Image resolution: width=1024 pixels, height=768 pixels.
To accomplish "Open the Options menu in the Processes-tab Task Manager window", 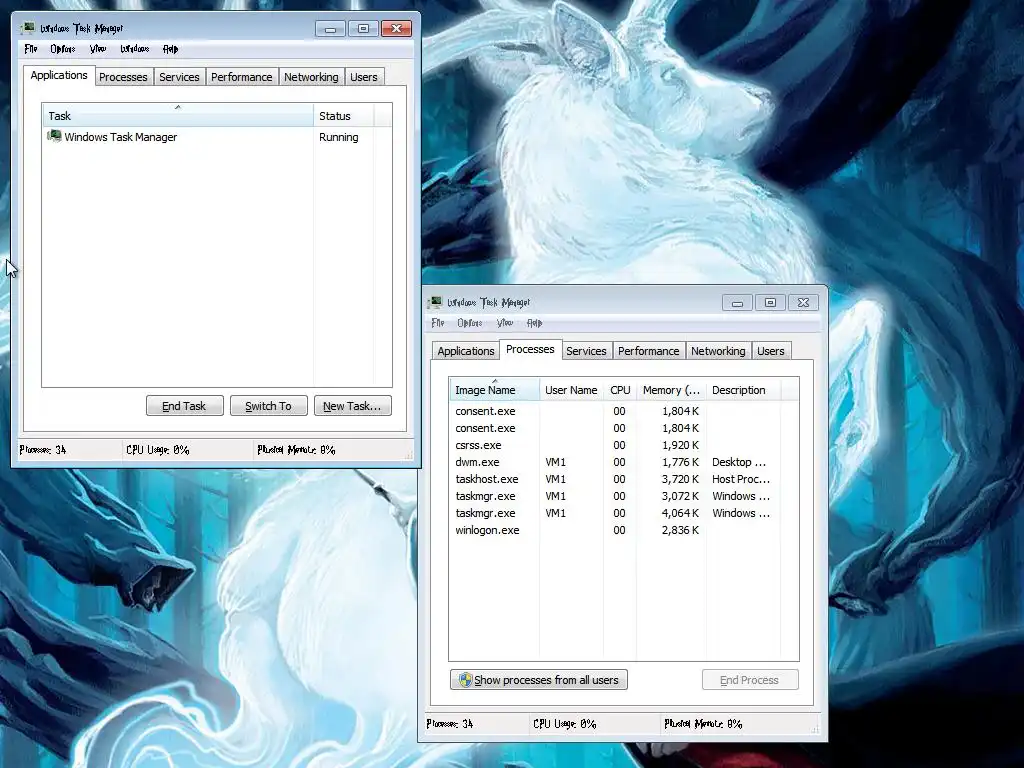I will 470,323.
